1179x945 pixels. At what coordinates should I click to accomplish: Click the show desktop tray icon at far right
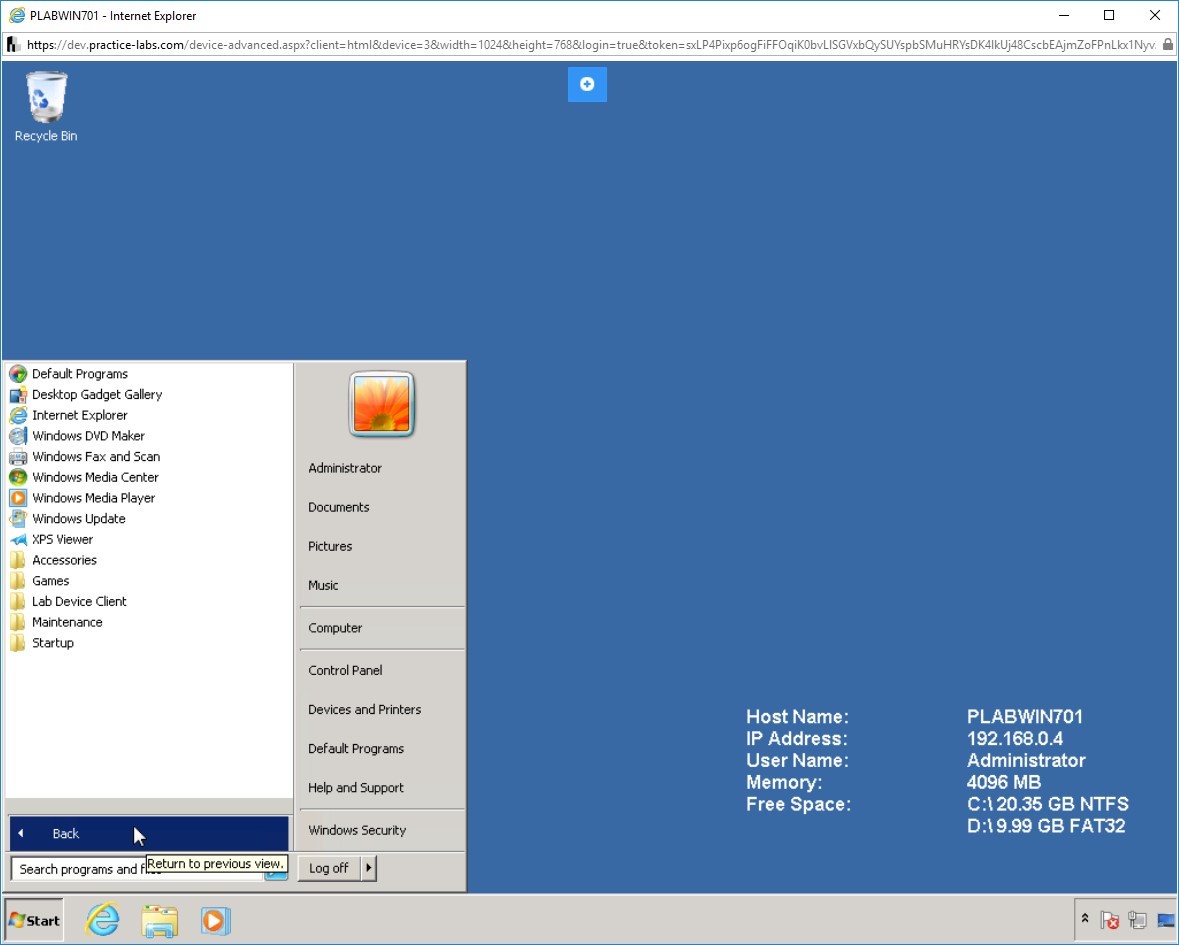coord(1165,919)
